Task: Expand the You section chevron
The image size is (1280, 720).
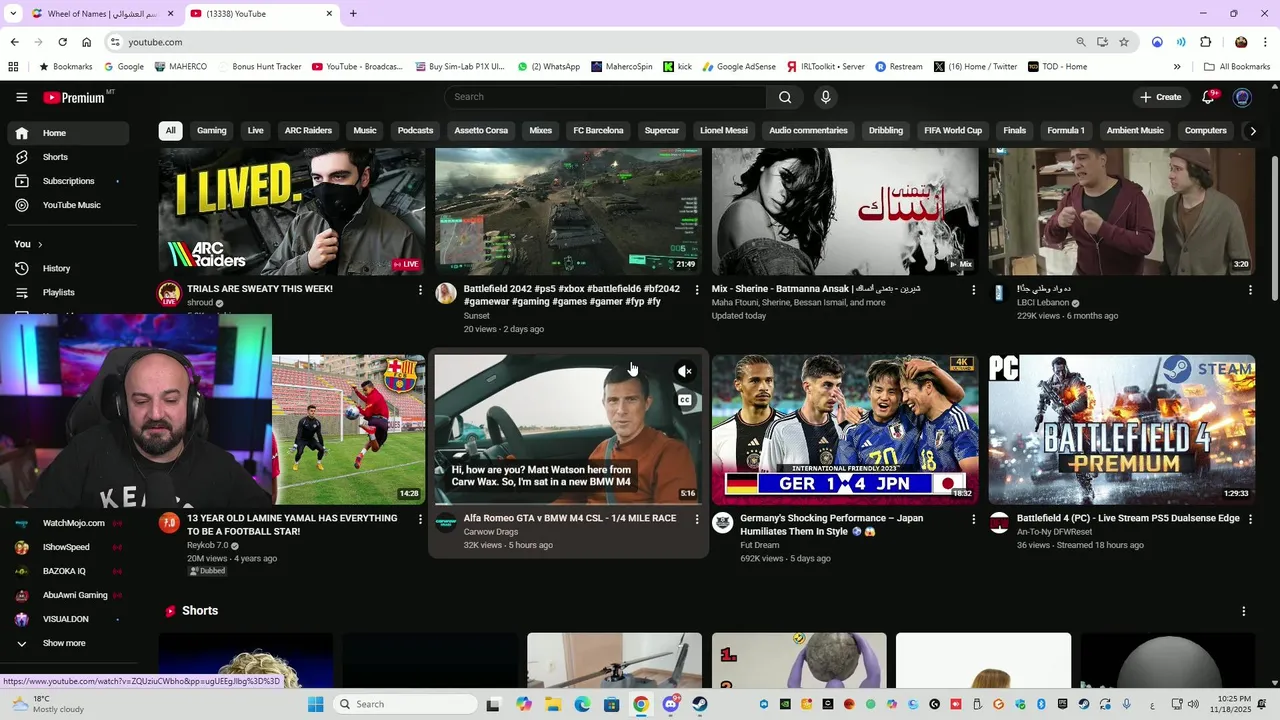Action: pyautogui.click(x=40, y=244)
